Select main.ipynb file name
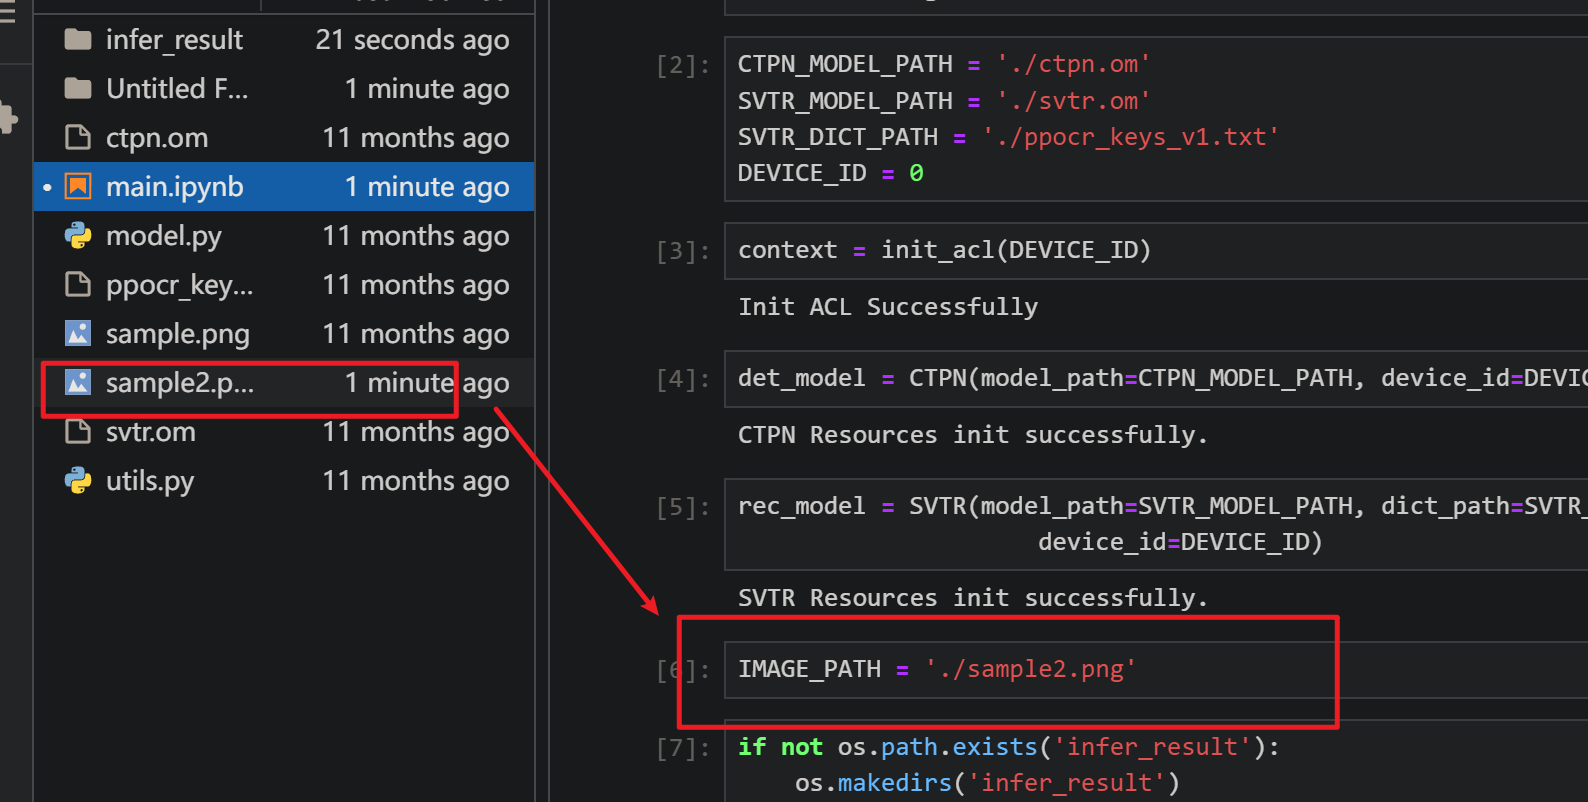The width and height of the screenshot is (1588, 802). point(174,187)
